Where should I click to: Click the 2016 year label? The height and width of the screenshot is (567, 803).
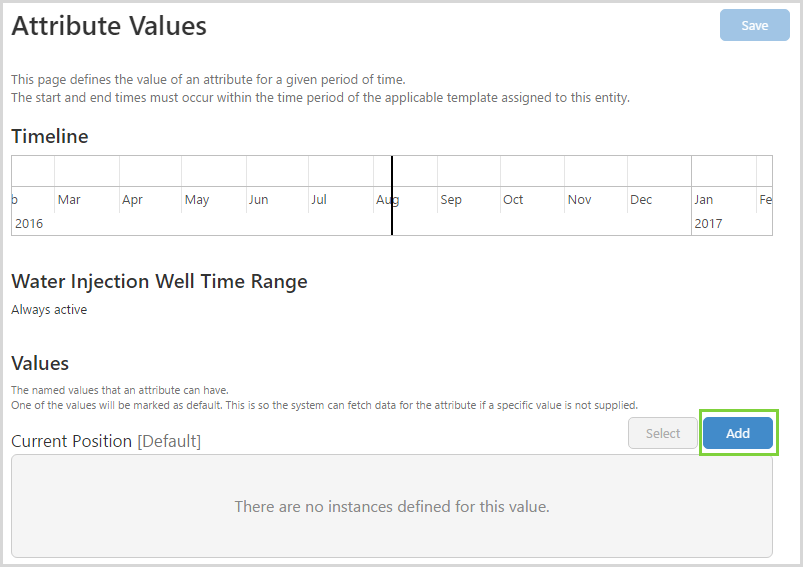click(x=29, y=224)
